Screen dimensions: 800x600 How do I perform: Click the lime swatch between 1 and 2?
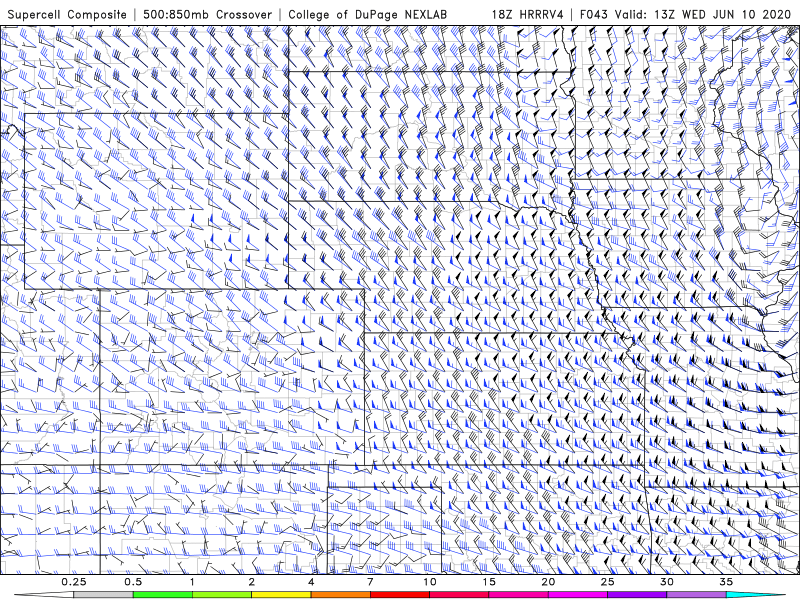pyautogui.click(x=222, y=595)
